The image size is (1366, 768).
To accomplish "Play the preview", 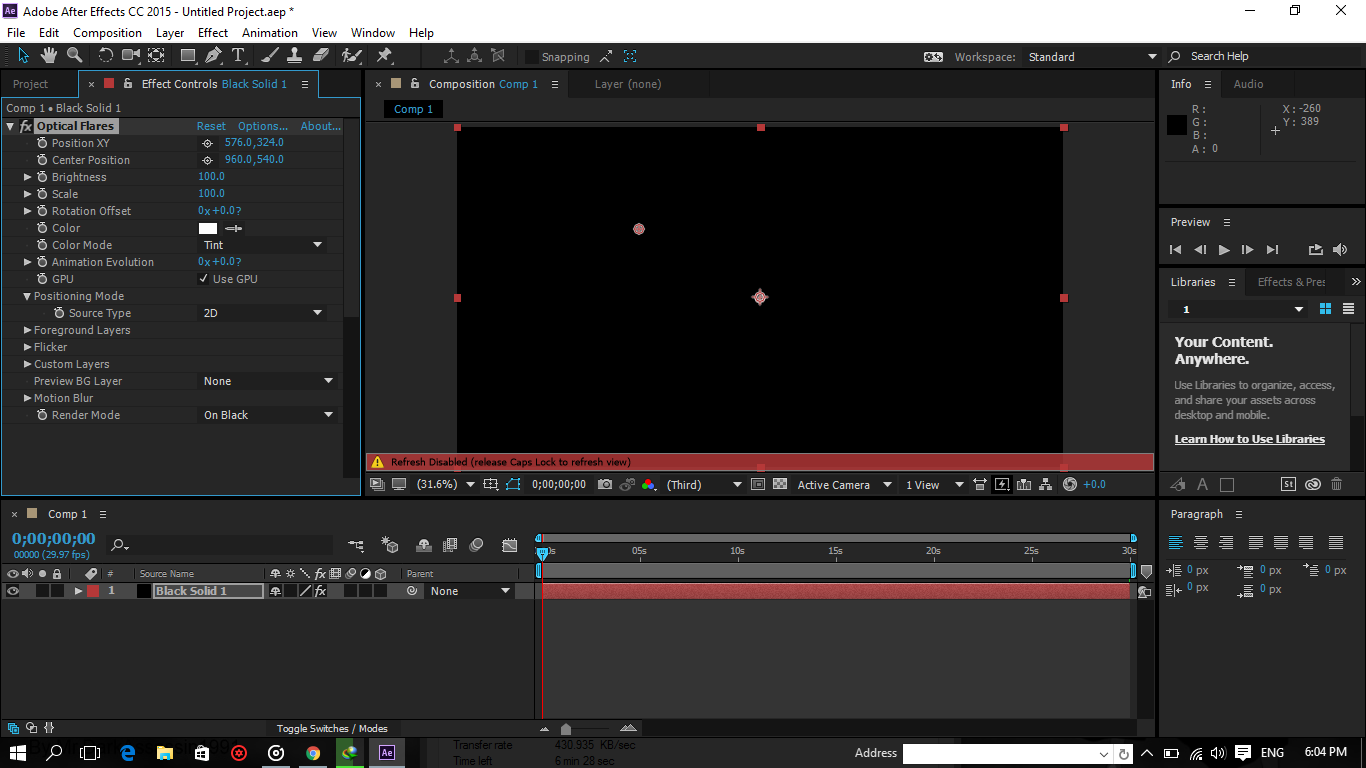I will pos(1224,250).
